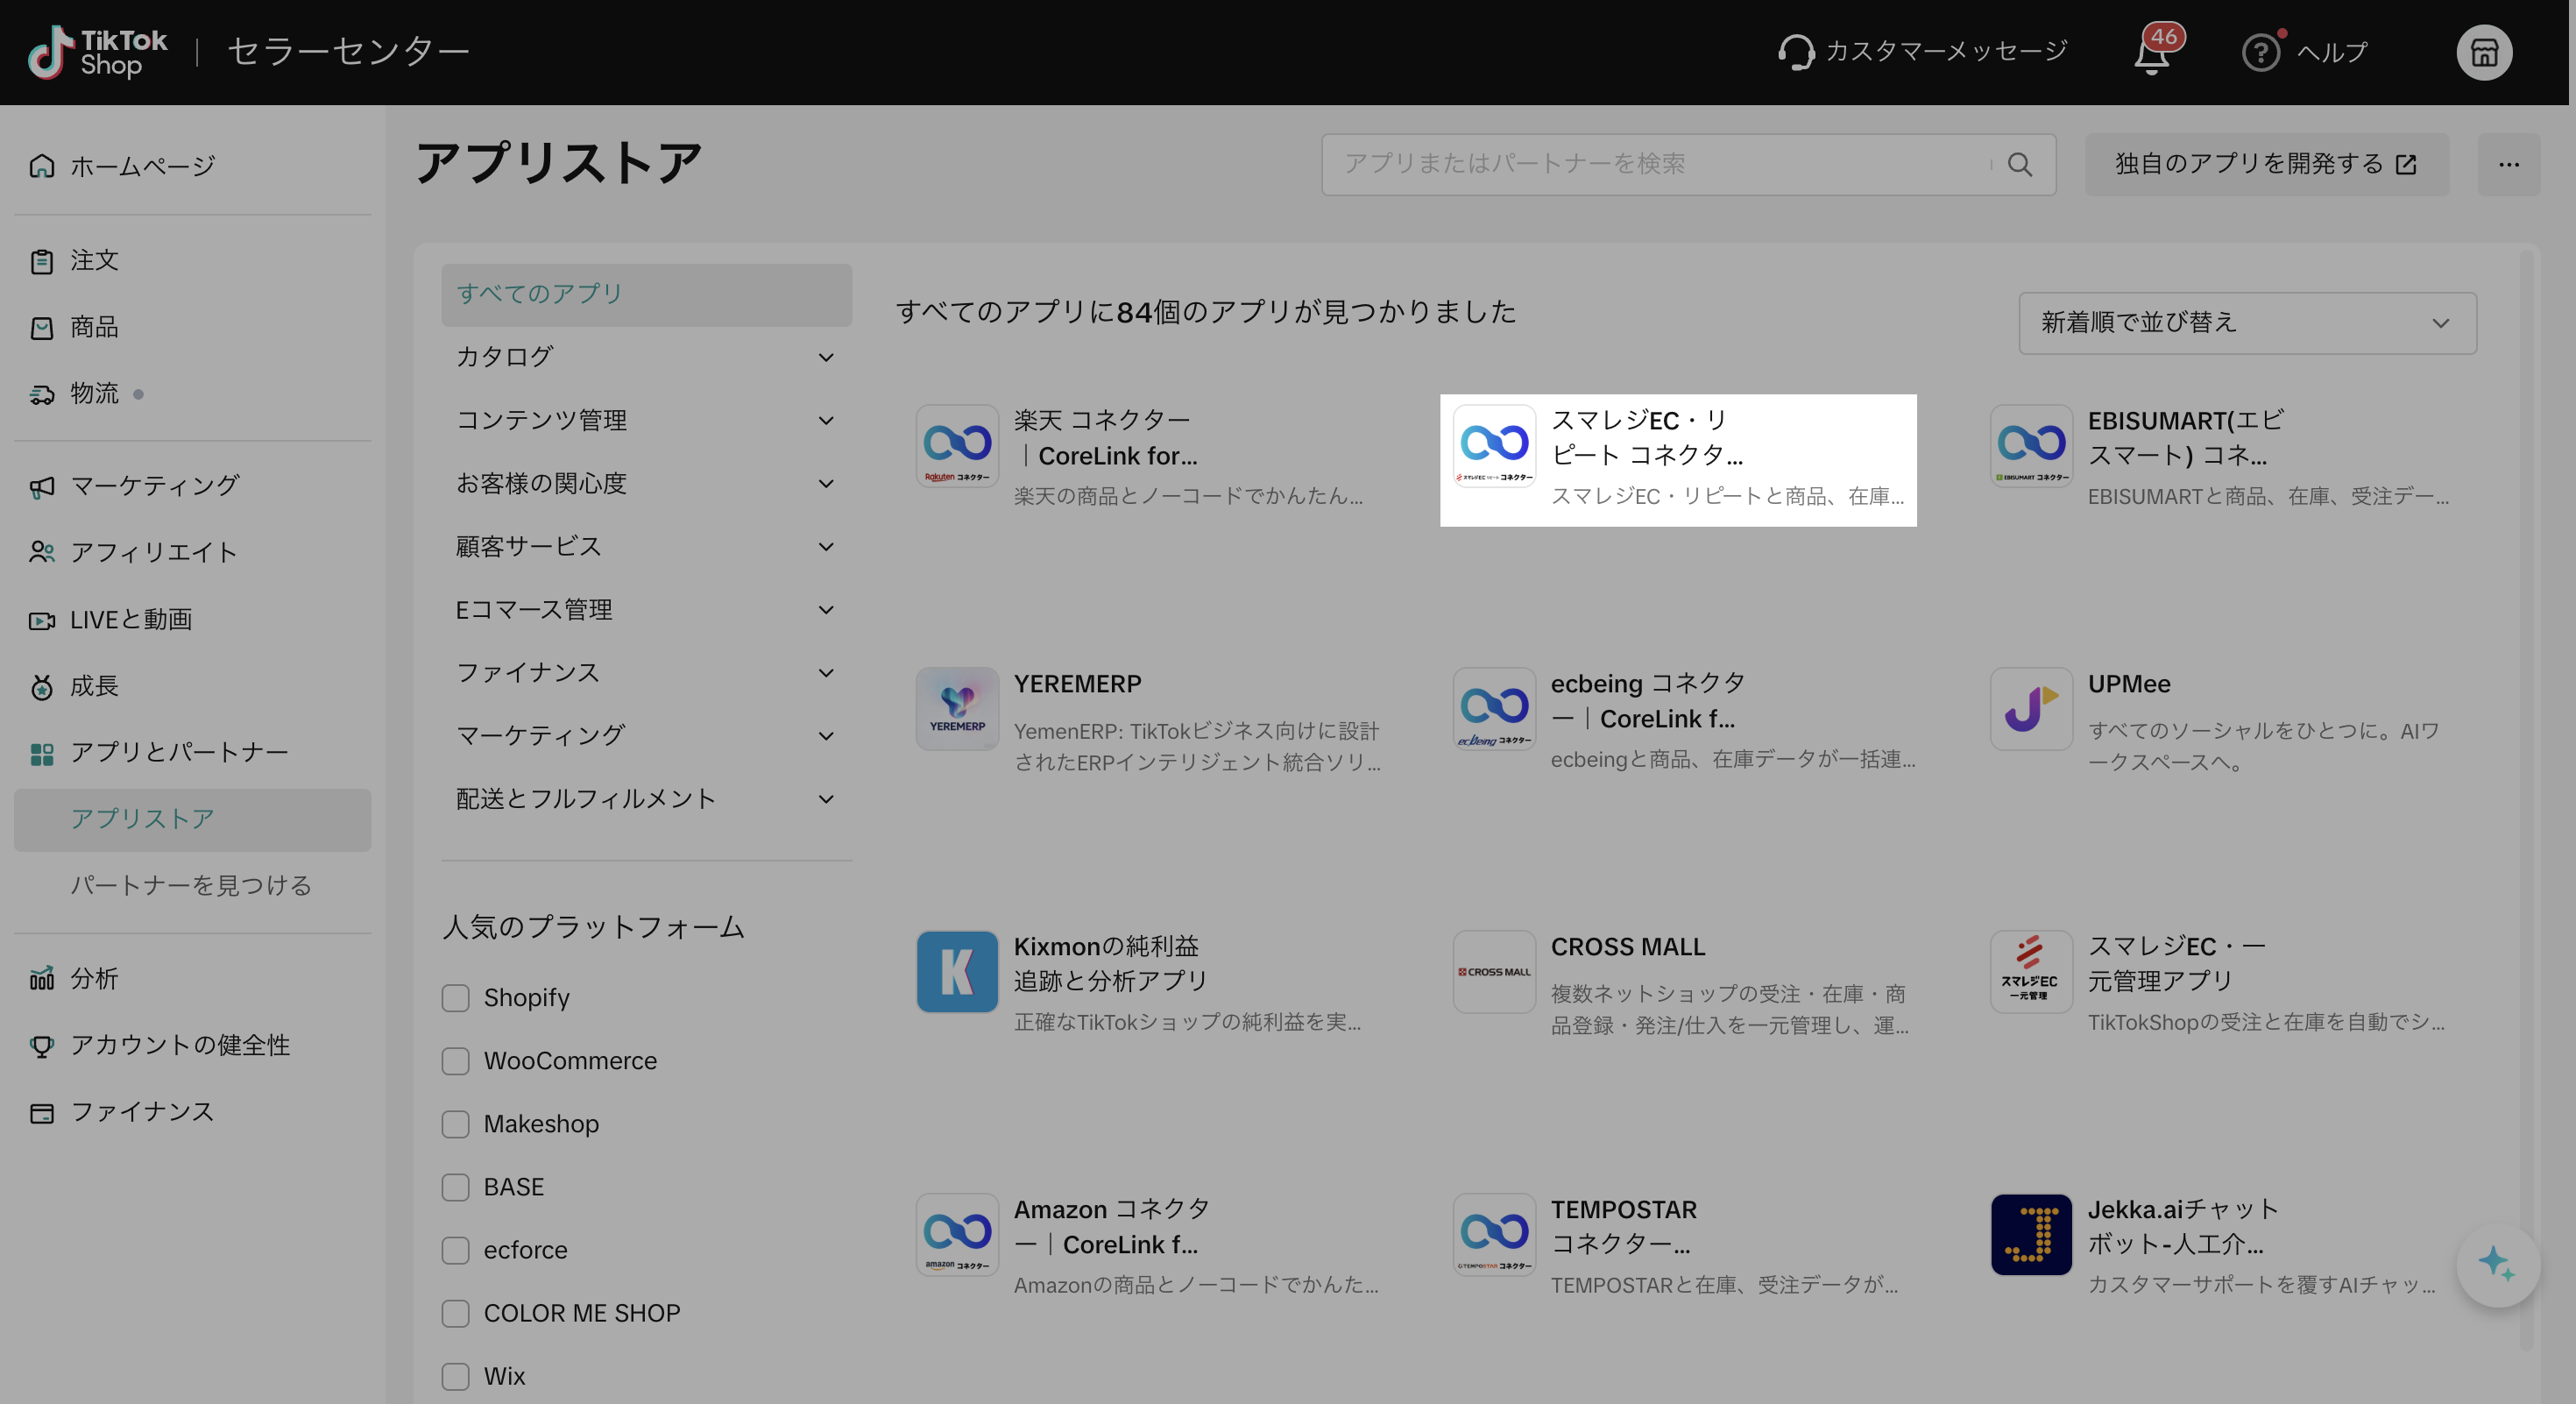Viewport: 2576px width, 1404px height.
Task: Open the help question mark icon
Action: (2260, 52)
